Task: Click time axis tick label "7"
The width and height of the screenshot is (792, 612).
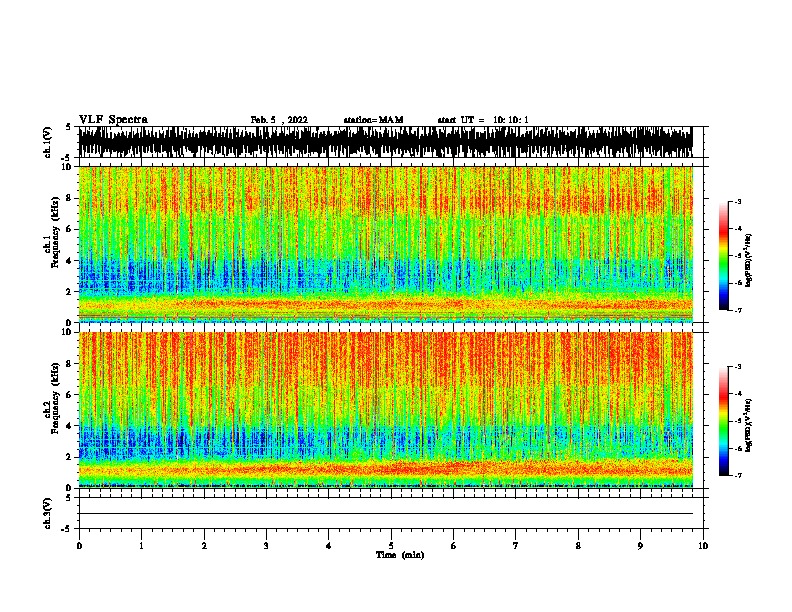Action: click(516, 546)
